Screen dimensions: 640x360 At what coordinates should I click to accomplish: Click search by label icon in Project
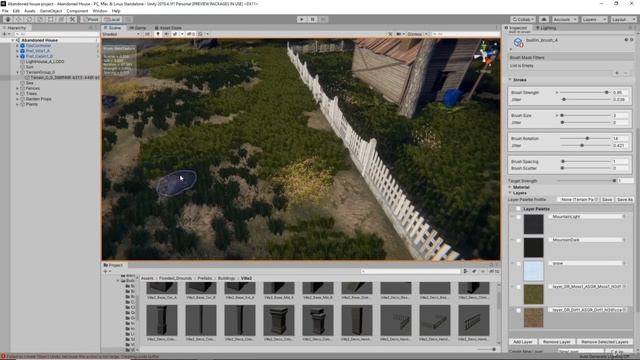pyautogui.click(x=474, y=271)
